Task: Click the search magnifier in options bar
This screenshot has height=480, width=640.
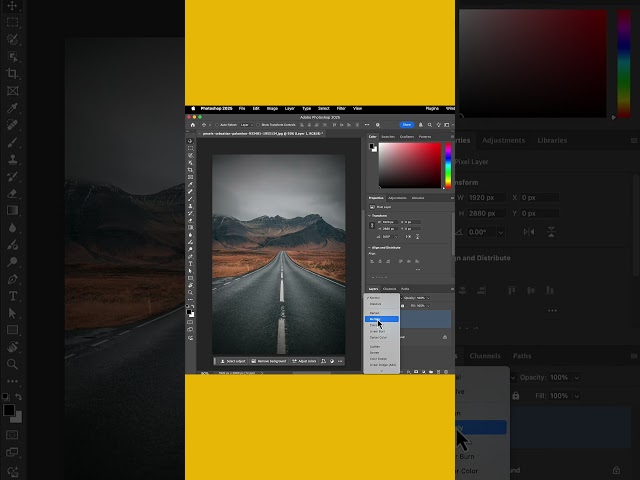Action: (430, 125)
